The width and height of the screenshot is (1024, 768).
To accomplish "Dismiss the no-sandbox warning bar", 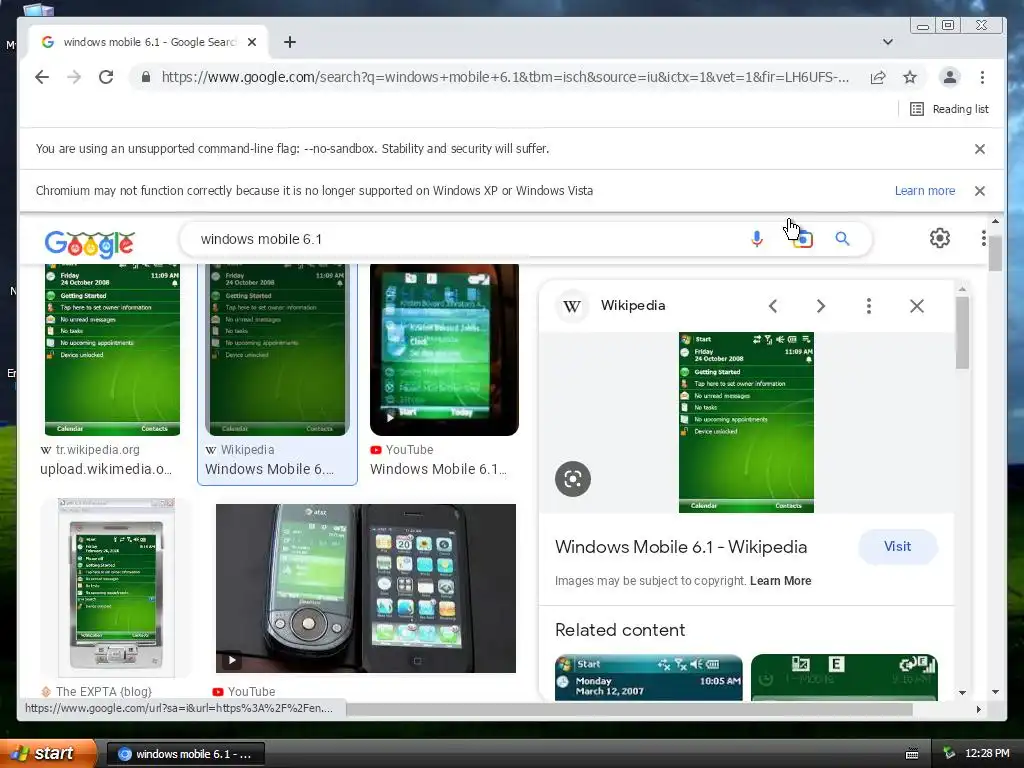I will (980, 149).
